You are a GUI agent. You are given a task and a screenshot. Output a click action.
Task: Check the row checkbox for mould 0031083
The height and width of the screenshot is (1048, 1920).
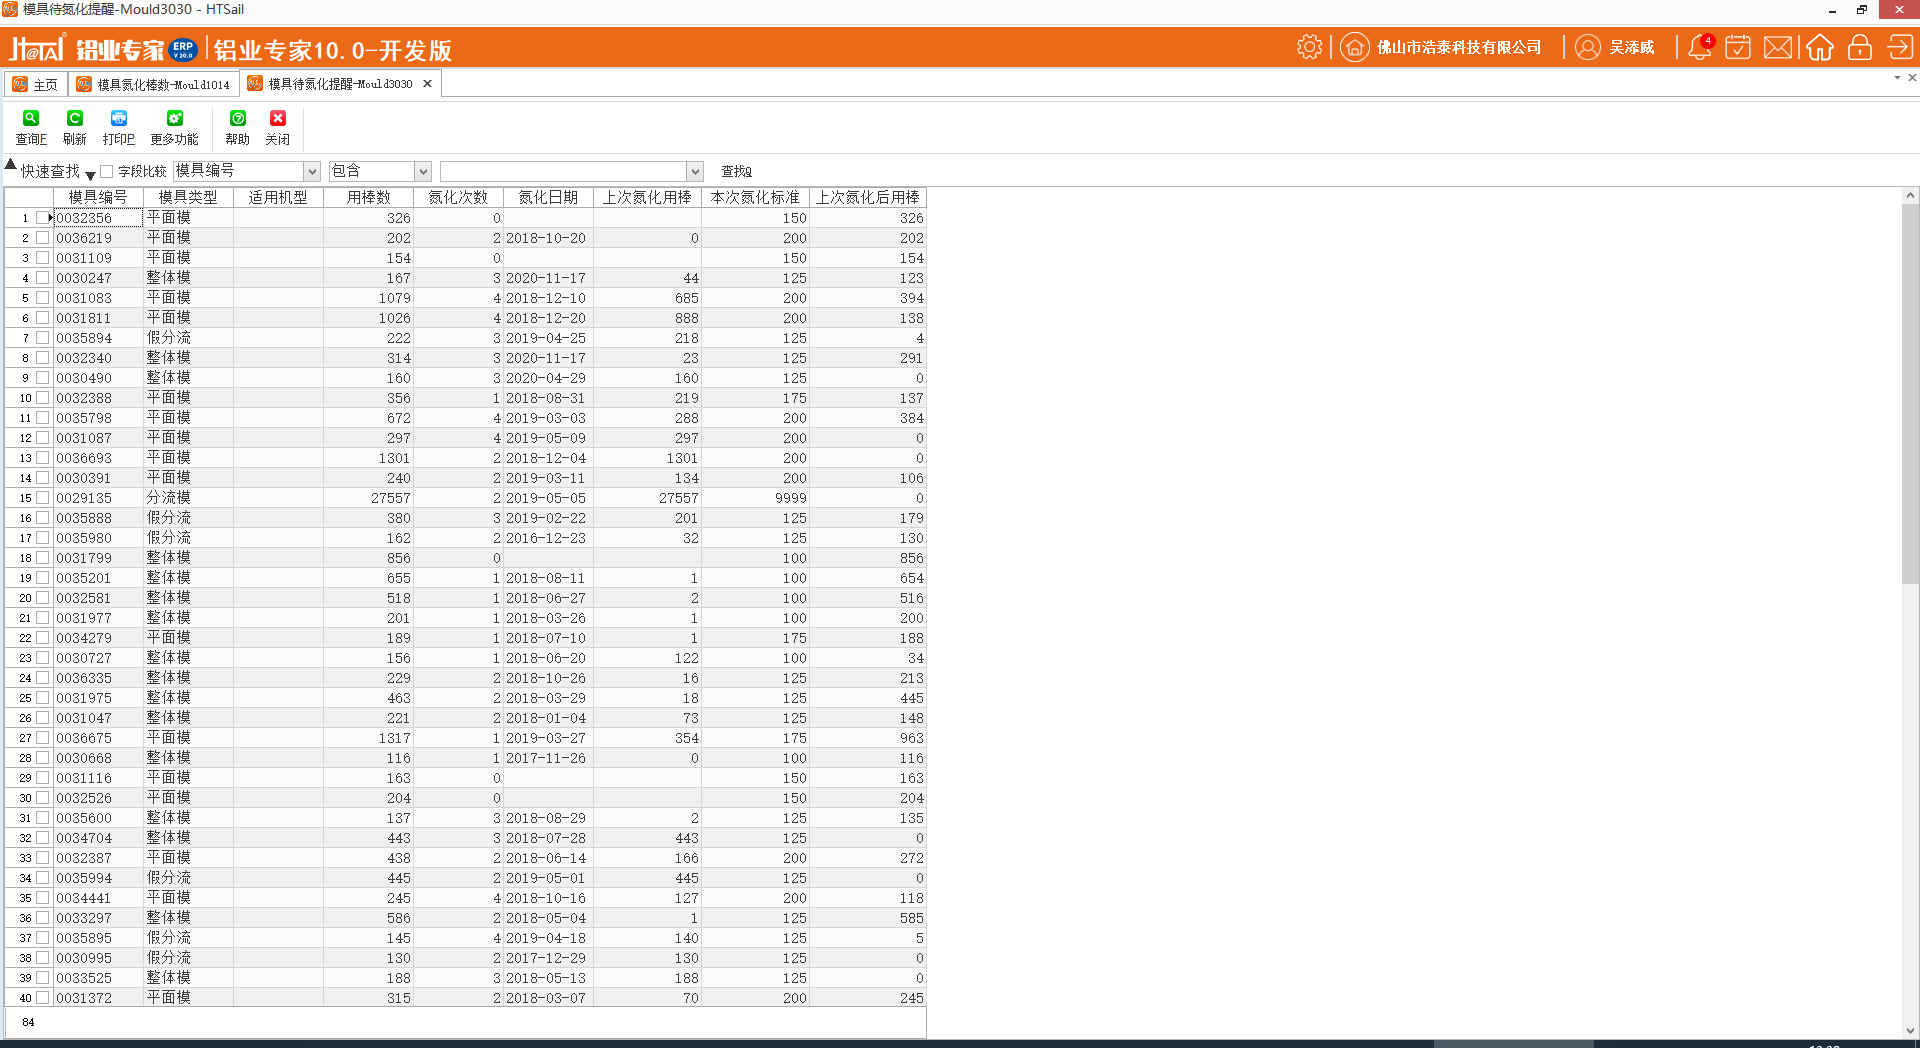point(42,298)
